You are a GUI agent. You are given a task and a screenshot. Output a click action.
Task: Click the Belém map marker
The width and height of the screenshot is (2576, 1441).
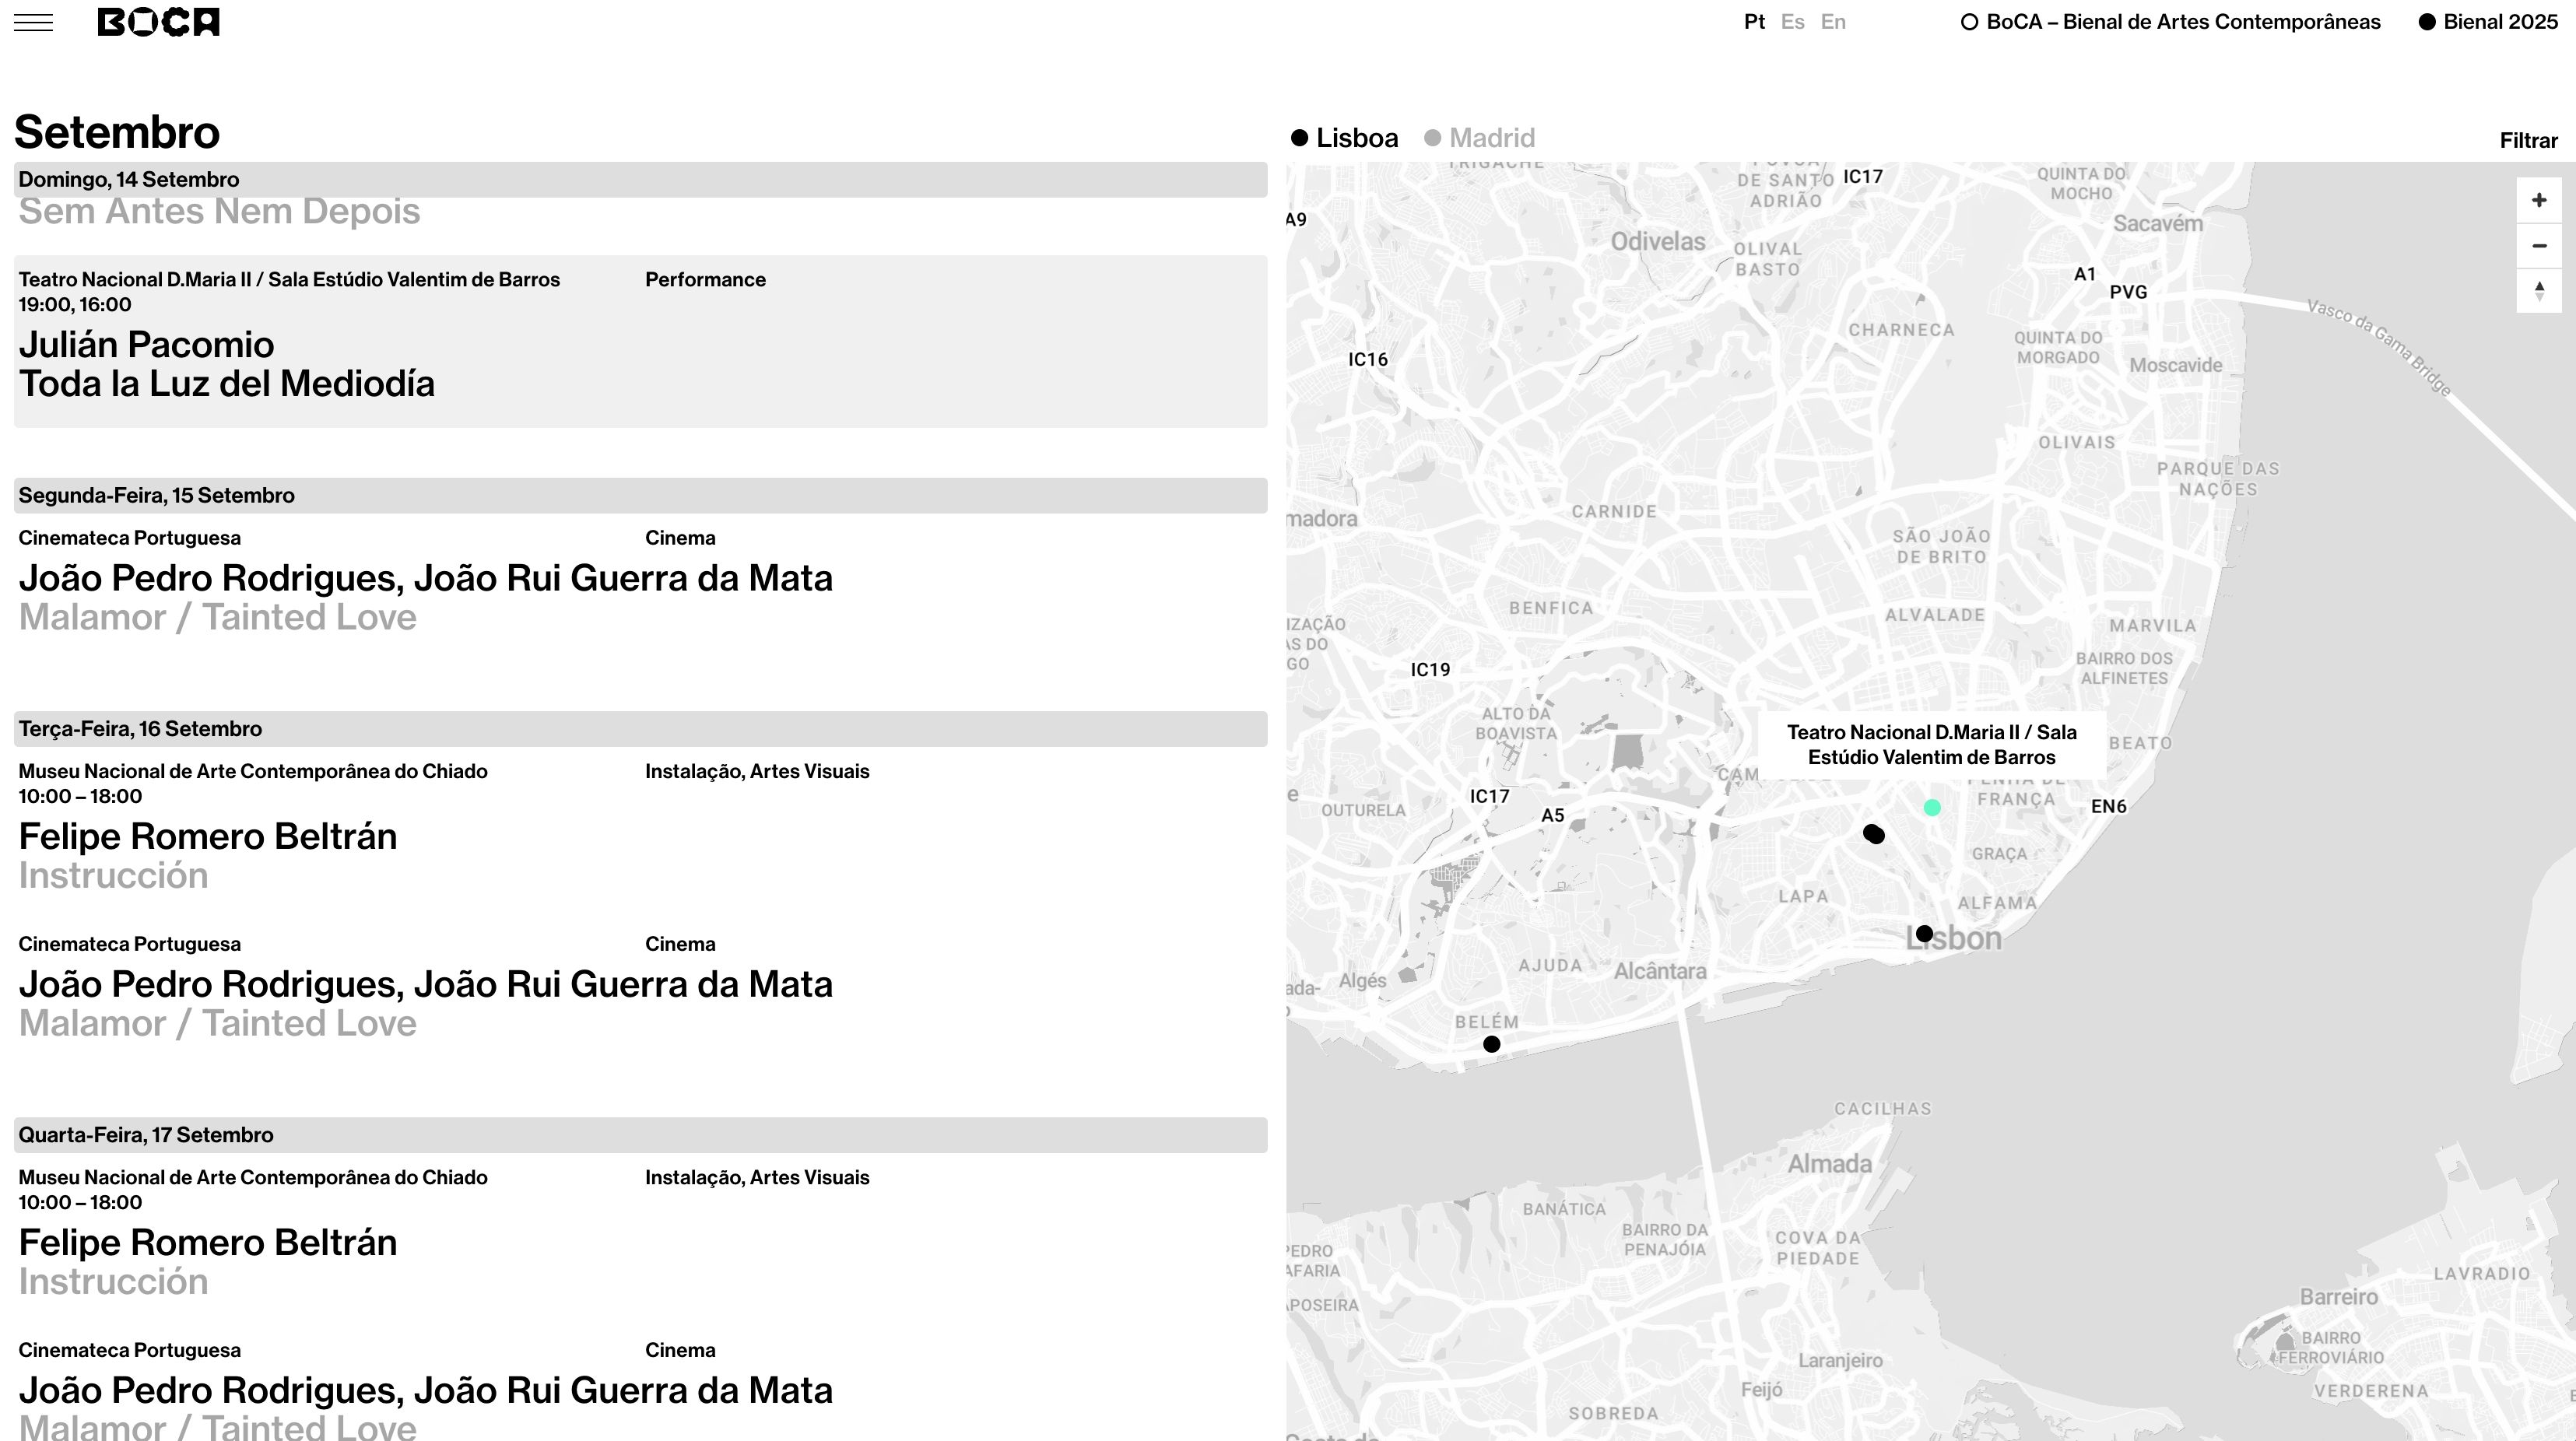(x=1491, y=1044)
